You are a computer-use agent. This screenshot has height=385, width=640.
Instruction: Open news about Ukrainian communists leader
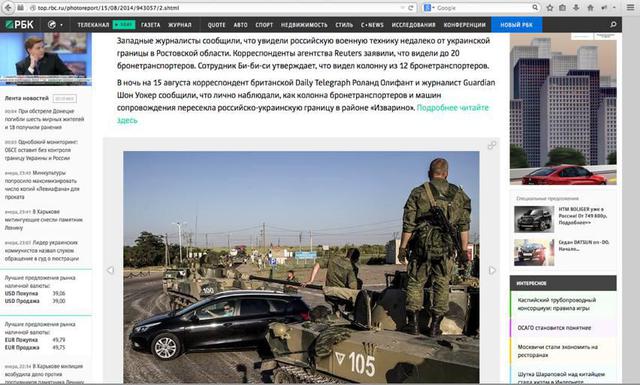click(x=42, y=251)
